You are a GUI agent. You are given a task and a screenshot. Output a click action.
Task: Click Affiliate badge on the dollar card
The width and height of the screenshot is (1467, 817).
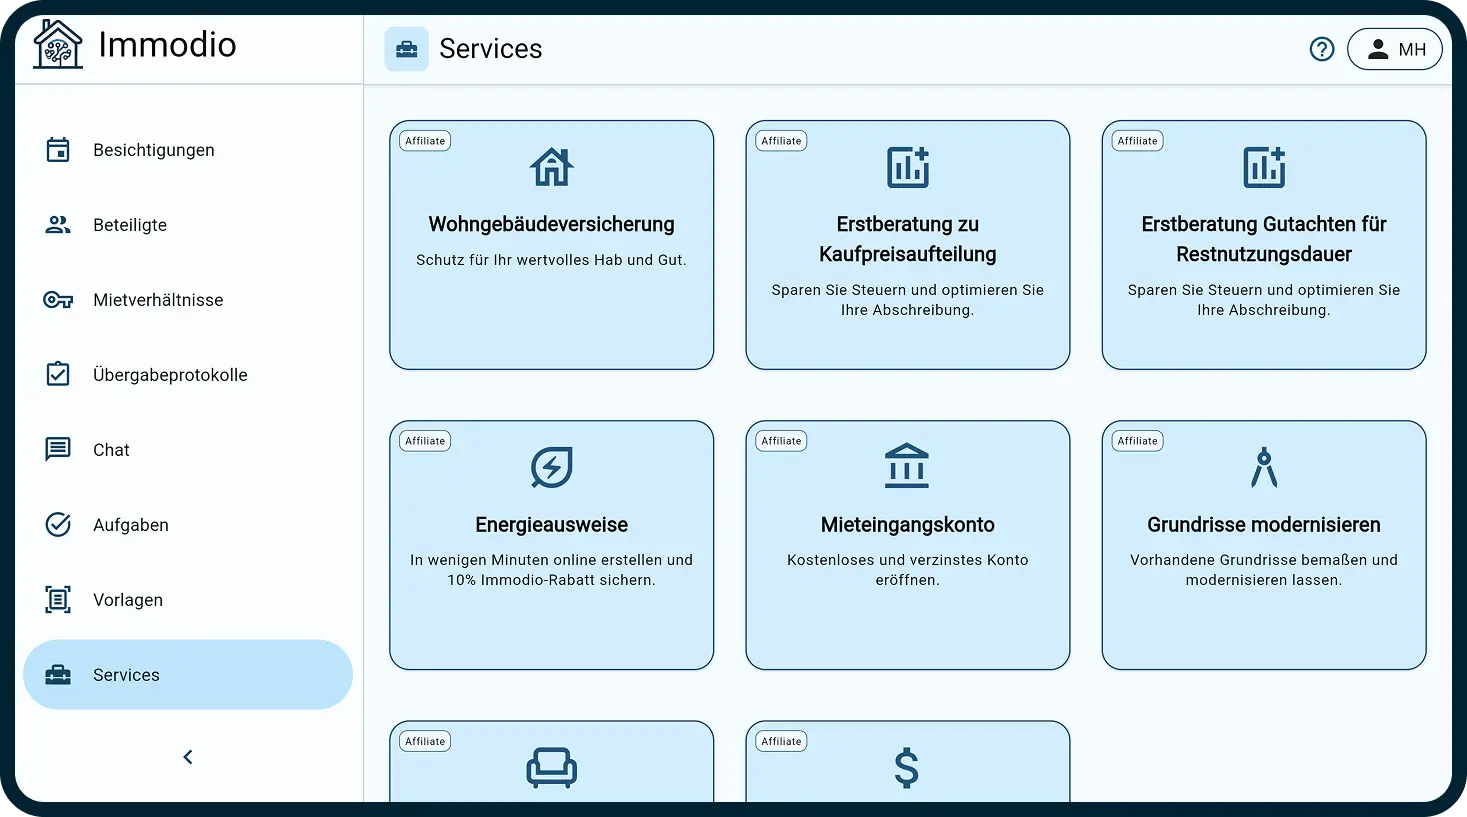(x=781, y=741)
